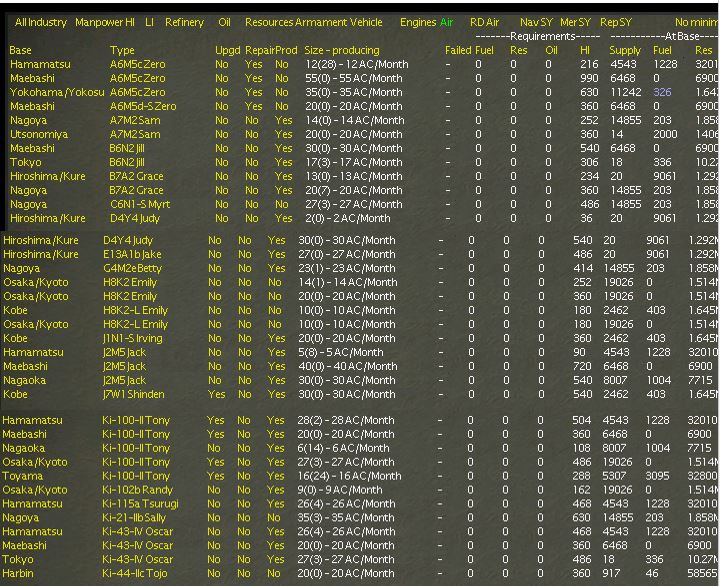This screenshot has height=586, width=720.
Task: Toggle Prod Yes for Utsonomiya A7M2 Sam
Action: click(x=283, y=134)
